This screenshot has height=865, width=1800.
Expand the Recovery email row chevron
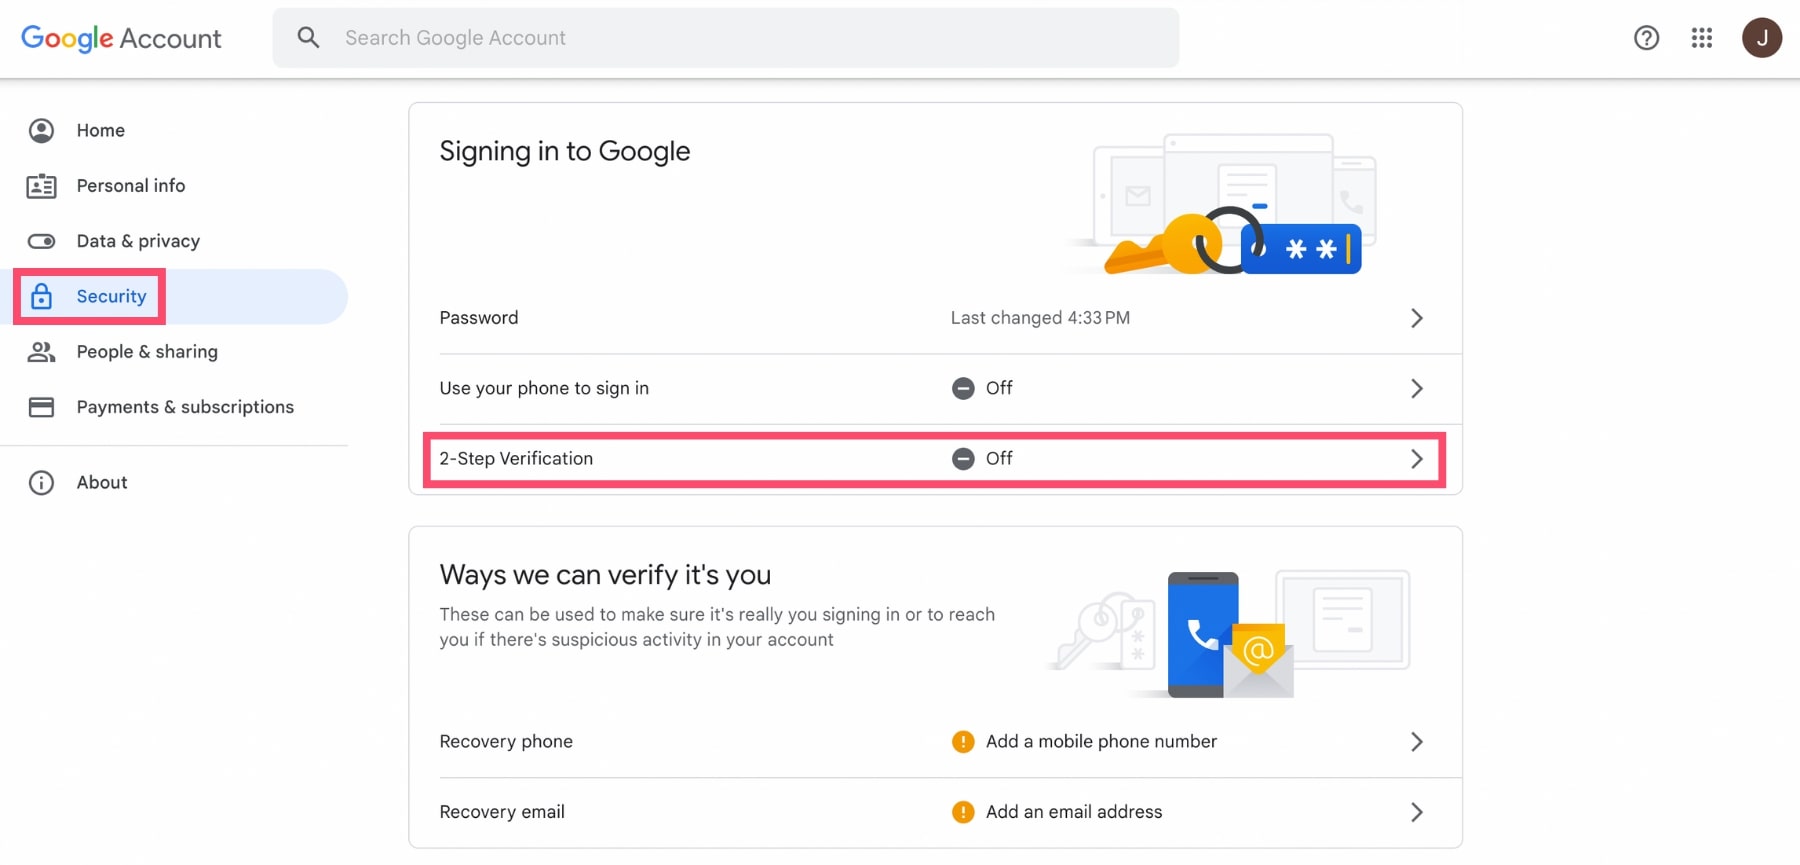pyautogui.click(x=1416, y=812)
